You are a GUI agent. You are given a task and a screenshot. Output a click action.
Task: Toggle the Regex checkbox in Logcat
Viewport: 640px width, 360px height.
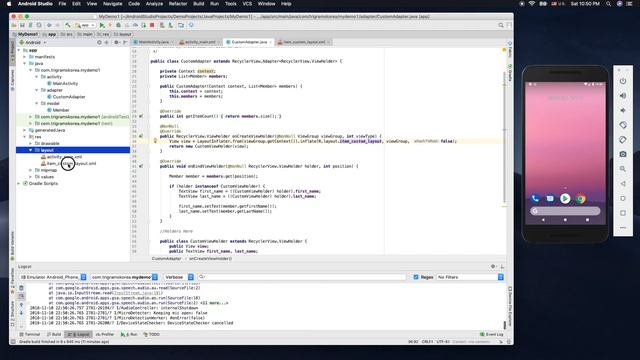coord(416,277)
